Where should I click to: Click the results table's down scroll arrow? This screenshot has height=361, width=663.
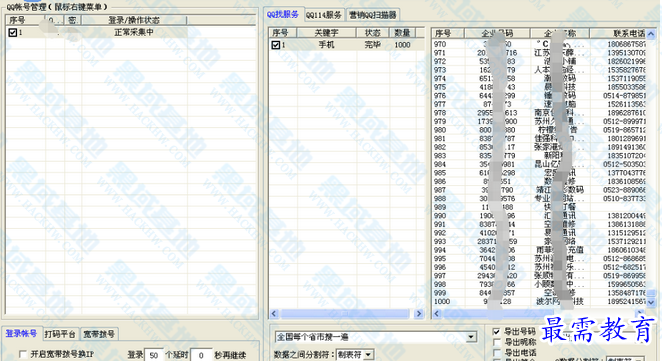coord(651,303)
